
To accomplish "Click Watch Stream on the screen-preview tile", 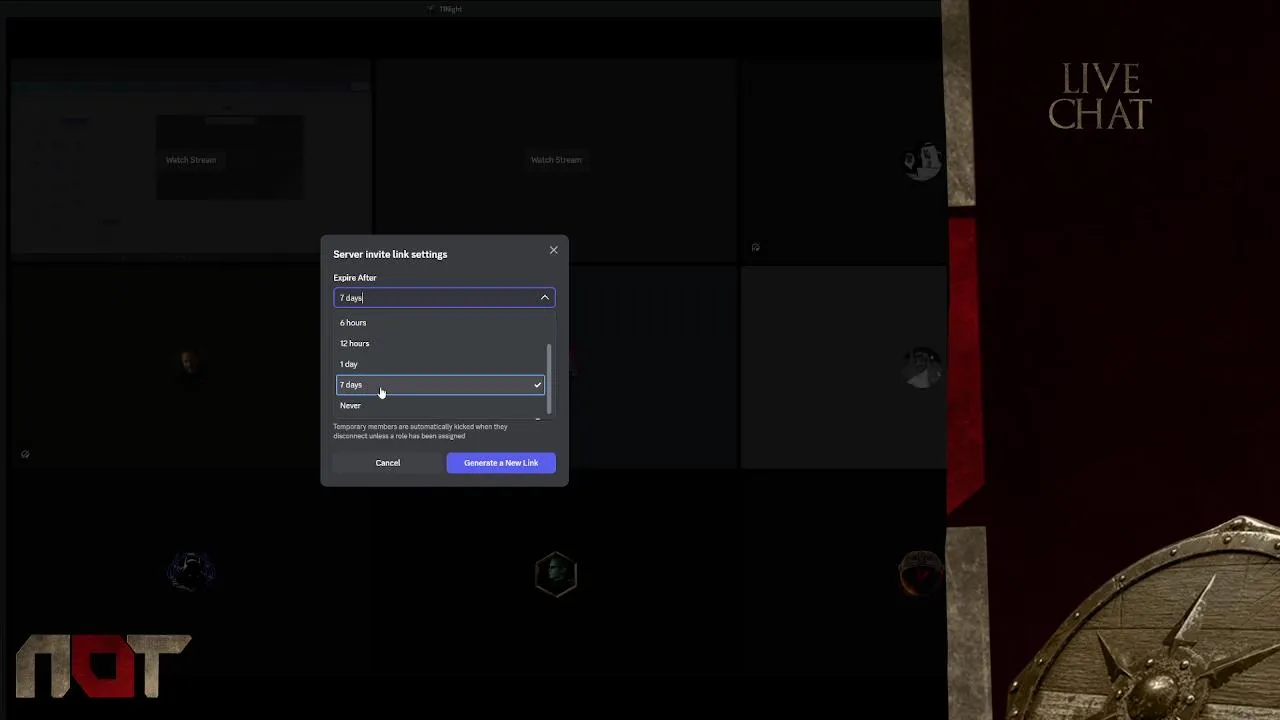I will 191,160.
